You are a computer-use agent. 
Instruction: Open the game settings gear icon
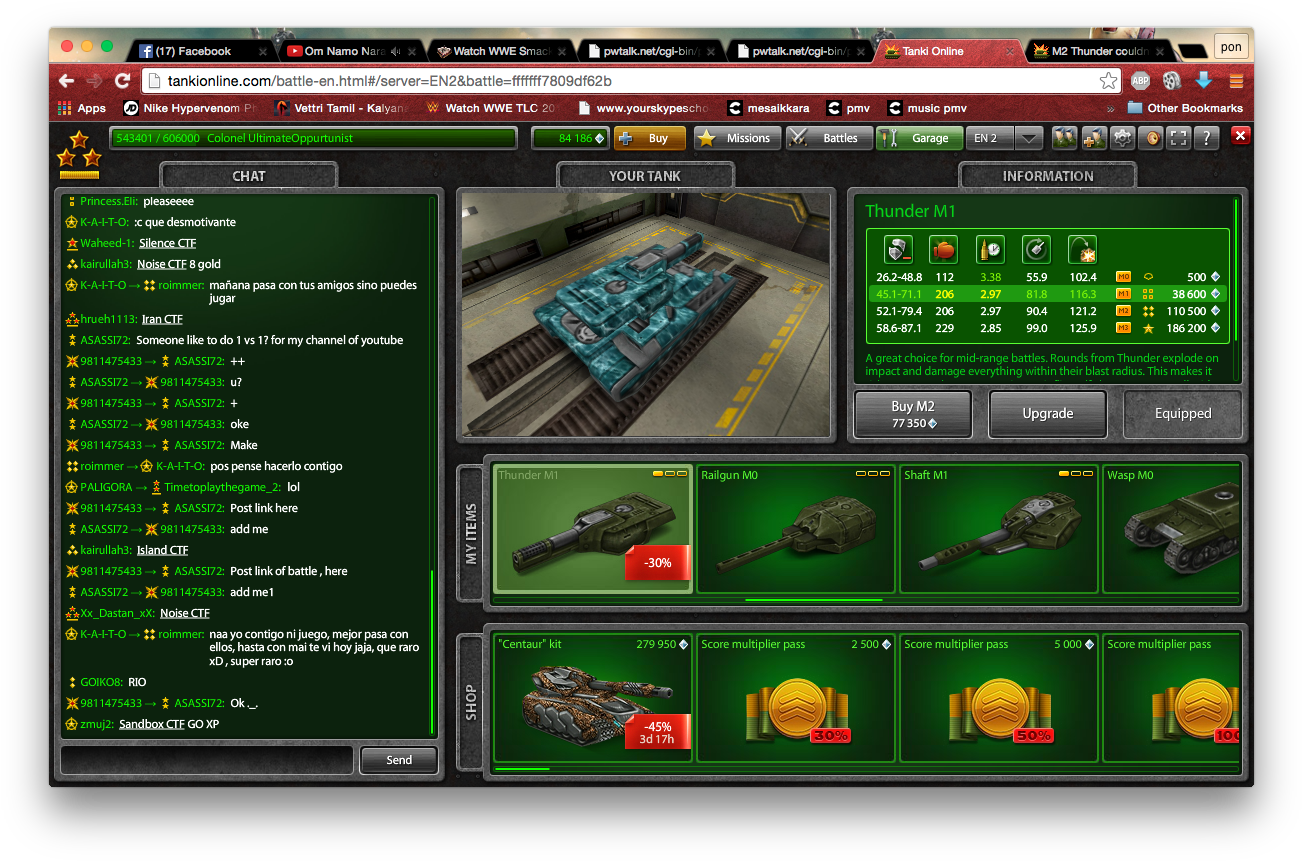pyautogui.click(x=1122, y=137)
